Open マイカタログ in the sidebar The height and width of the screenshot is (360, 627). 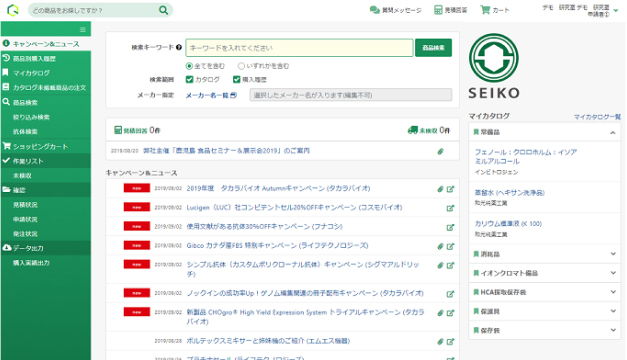point(46,73)
